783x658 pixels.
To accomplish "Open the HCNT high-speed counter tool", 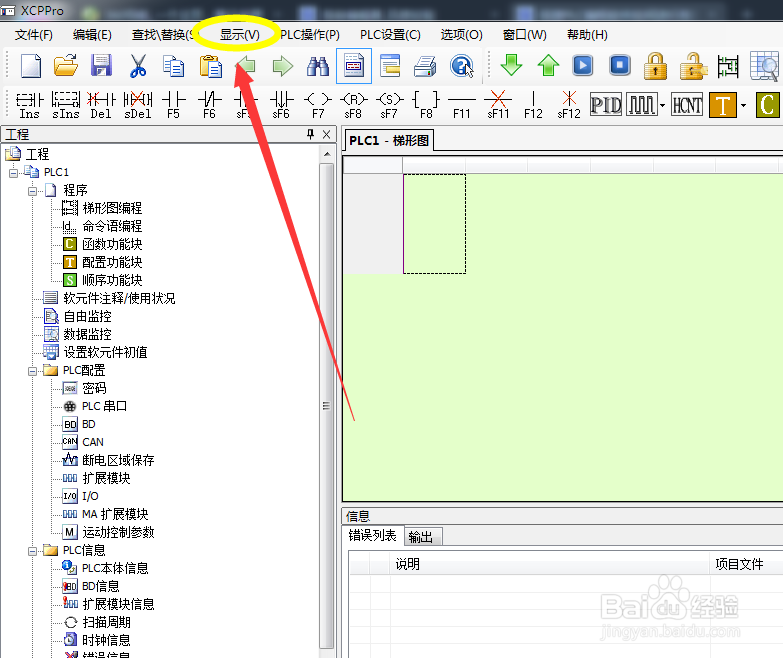I will [687, 105].
